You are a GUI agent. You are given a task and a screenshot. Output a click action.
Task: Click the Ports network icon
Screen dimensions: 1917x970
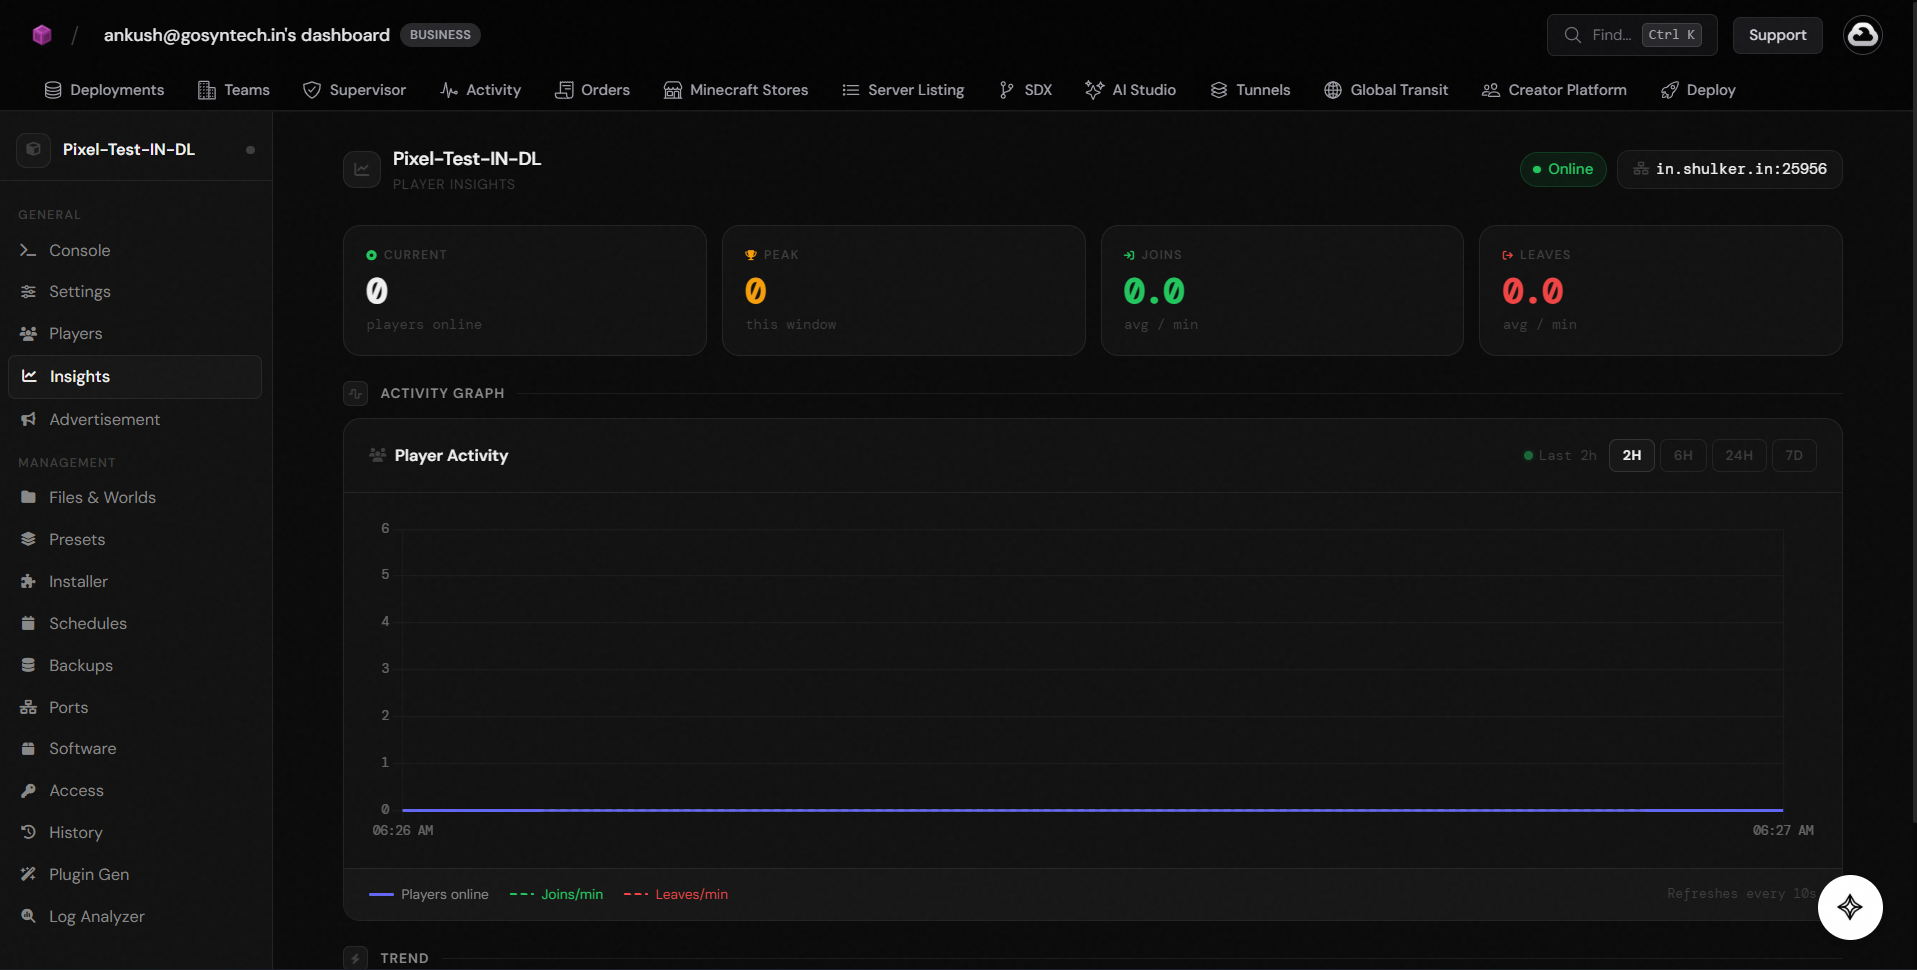(28, 707)
